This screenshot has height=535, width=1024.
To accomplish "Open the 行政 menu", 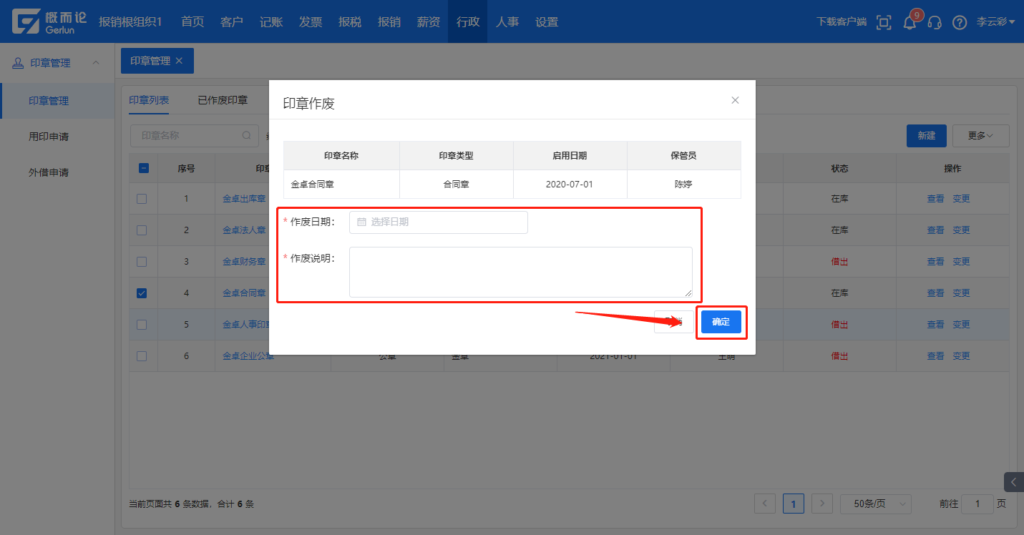I will coord(468,22).
